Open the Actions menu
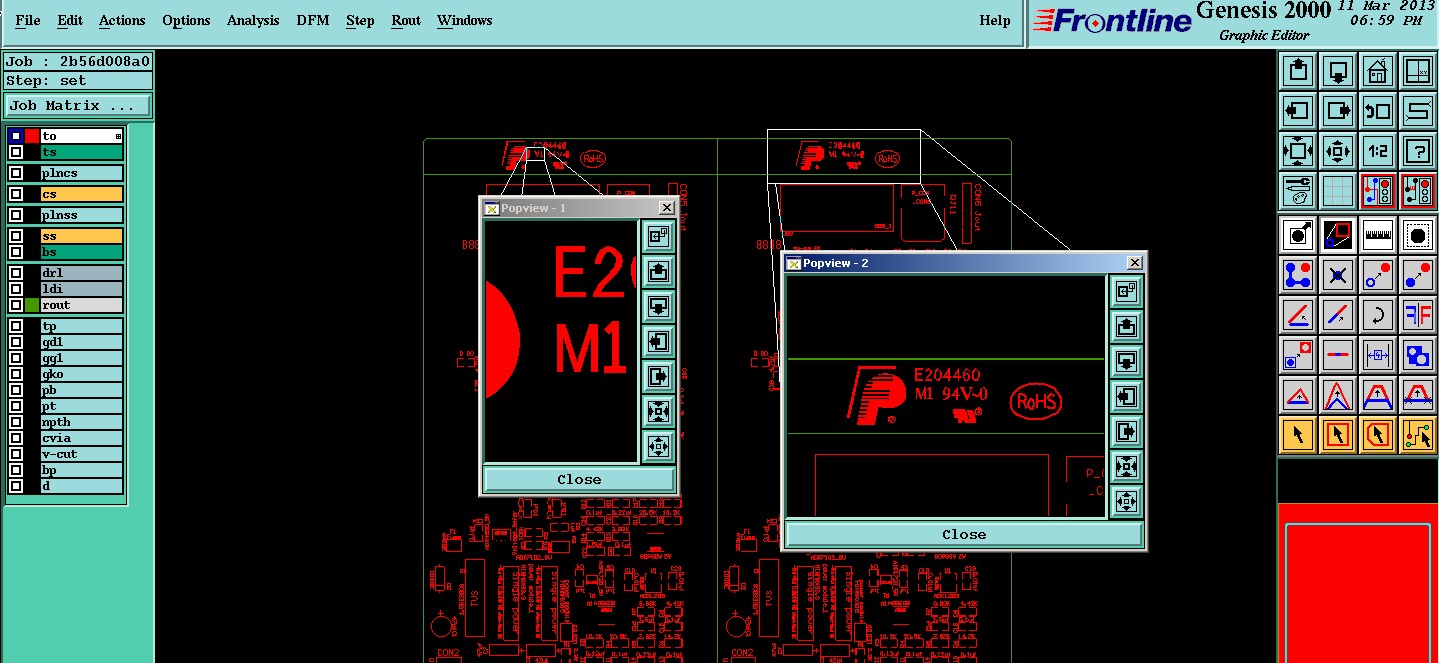This screenshot has height=663, width=1439. pos(122,20)
